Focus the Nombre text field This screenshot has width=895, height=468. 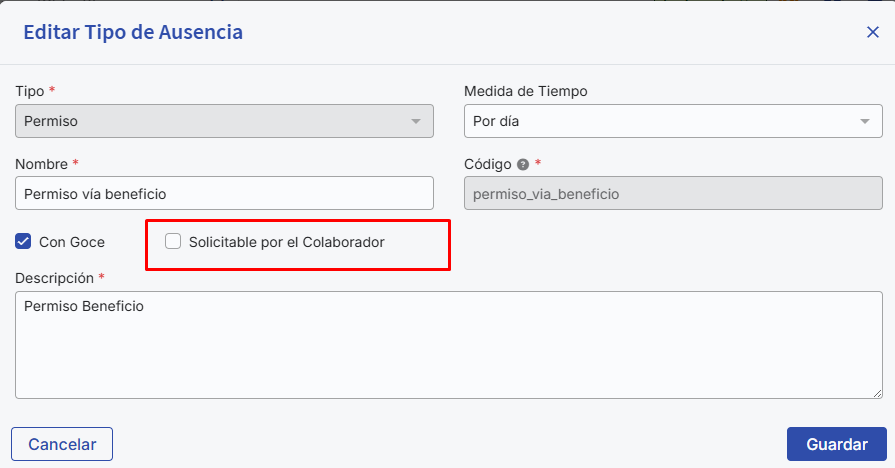tap(225, 193)
